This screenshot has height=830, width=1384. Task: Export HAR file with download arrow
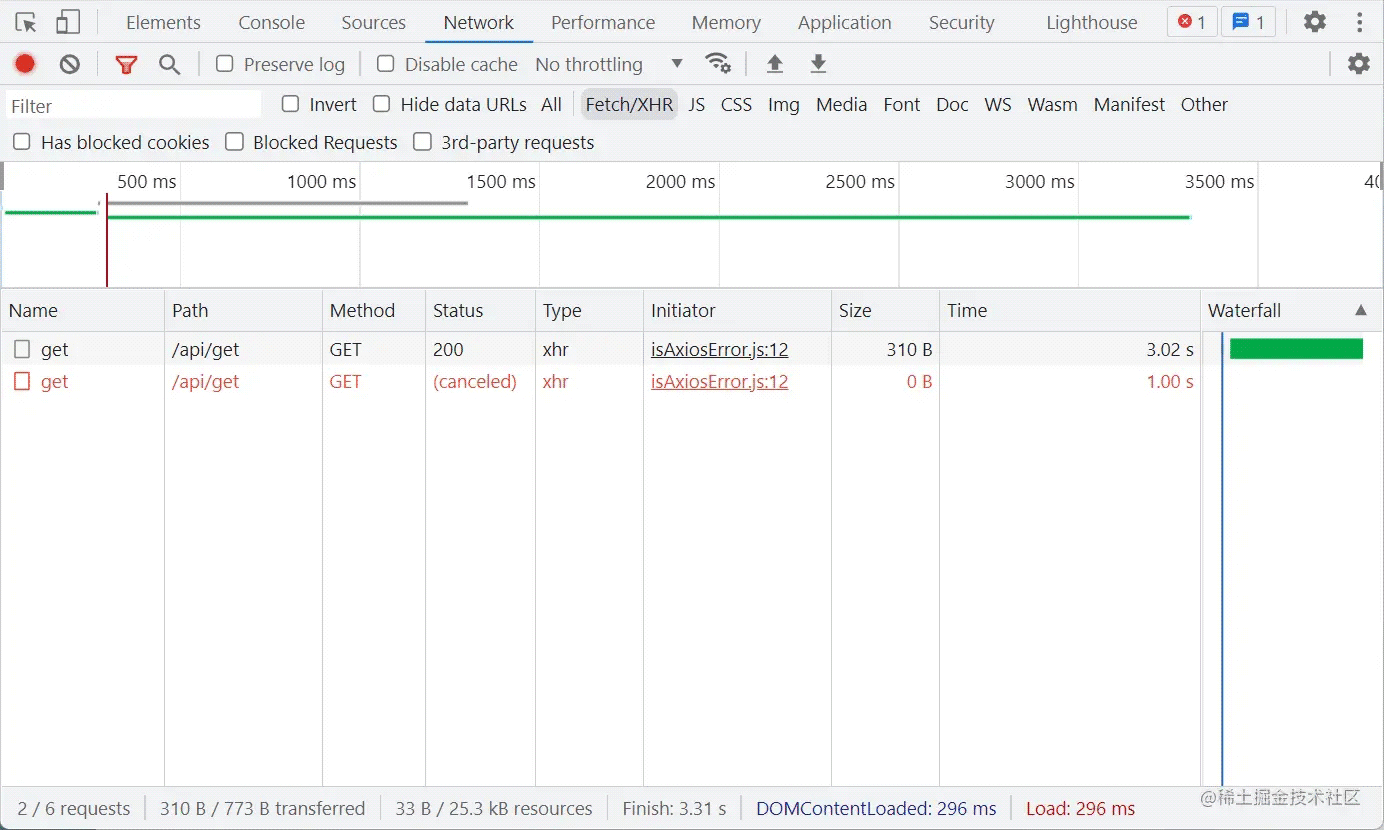[818, 64]
